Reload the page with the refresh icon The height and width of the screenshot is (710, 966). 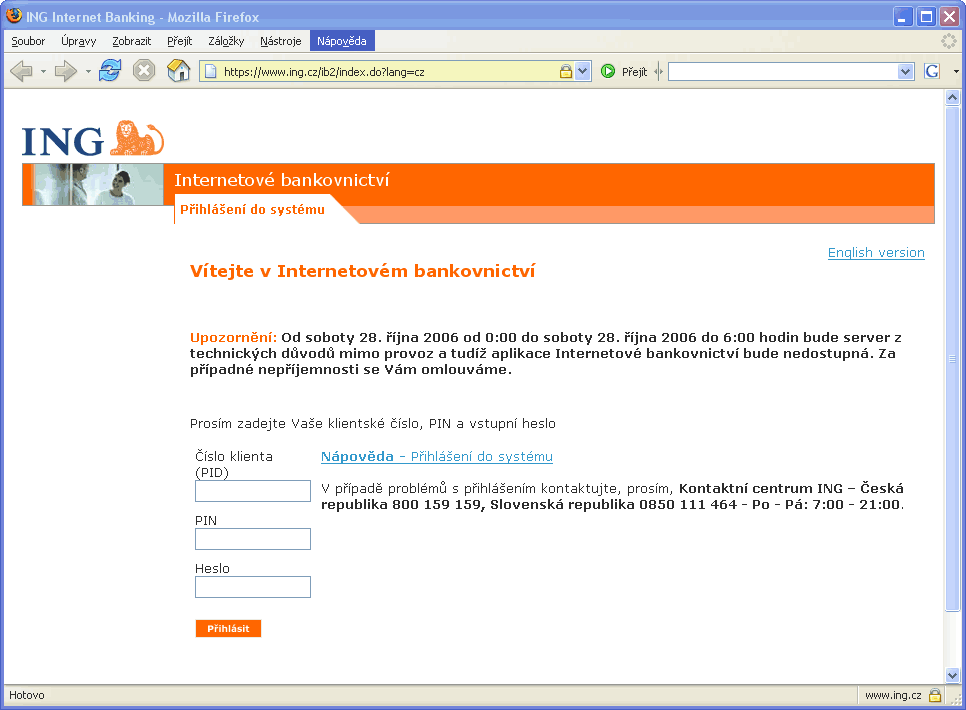(110, 71)
